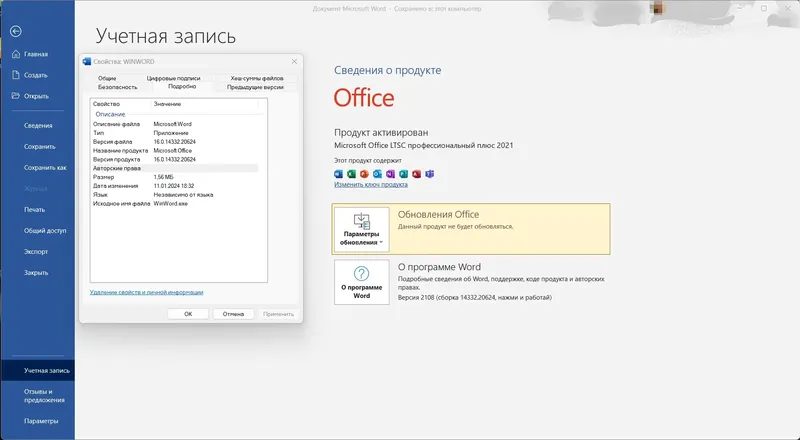Select the Размер property row

click(174, 177)
